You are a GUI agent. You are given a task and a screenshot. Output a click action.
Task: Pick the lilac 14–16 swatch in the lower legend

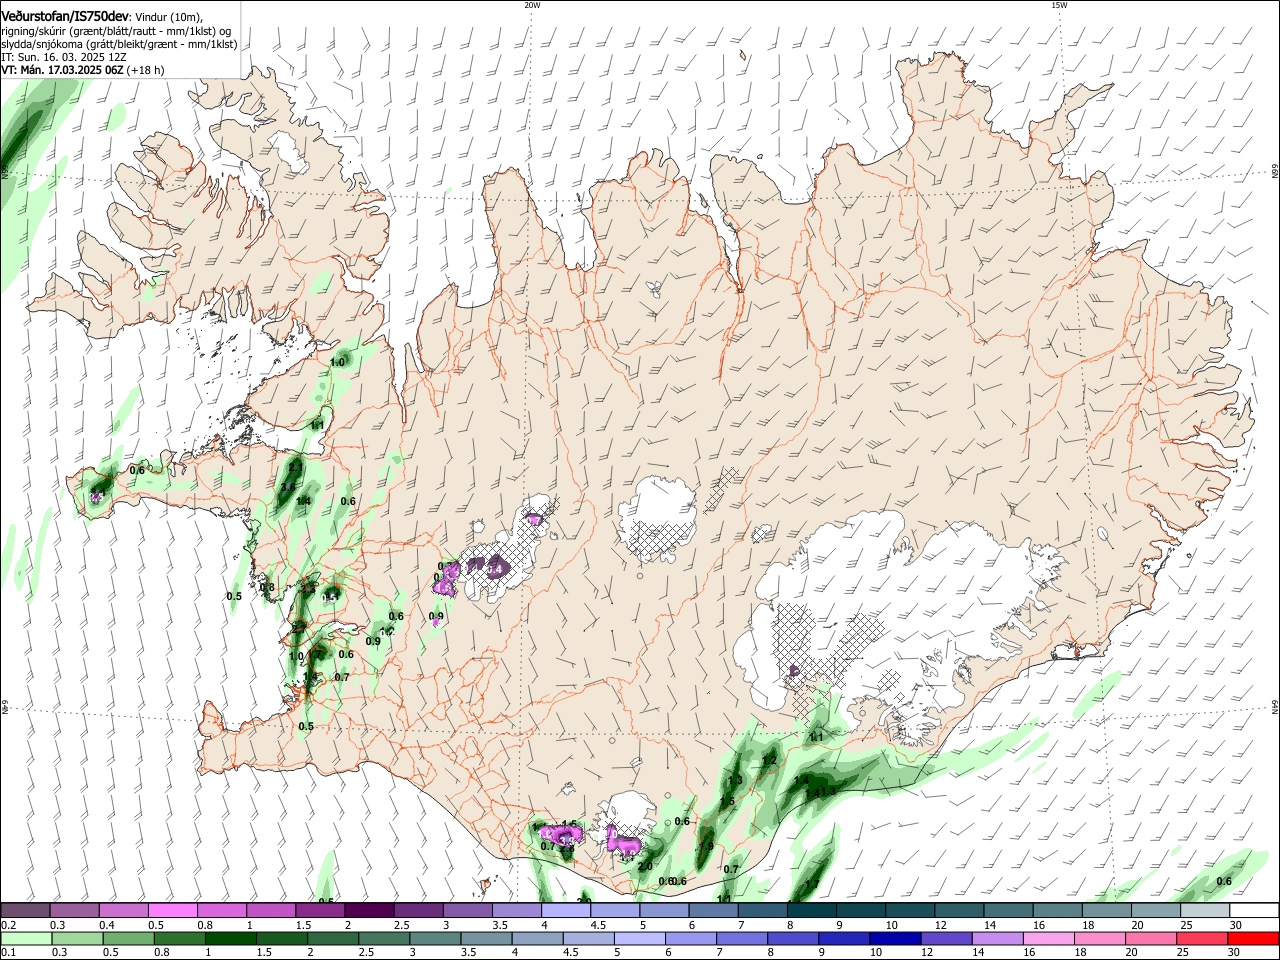click(x=997, y=938)
